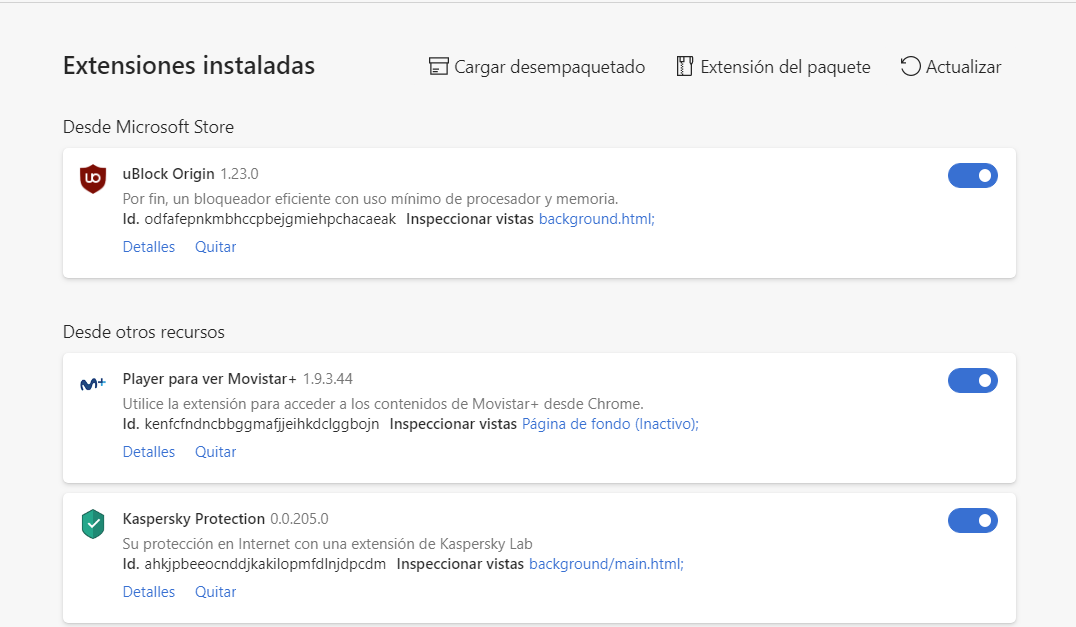This screenshot has height=627, width=1076.
Task: Click the Extensiones instaladas heading
Action: tap(189, 66)
